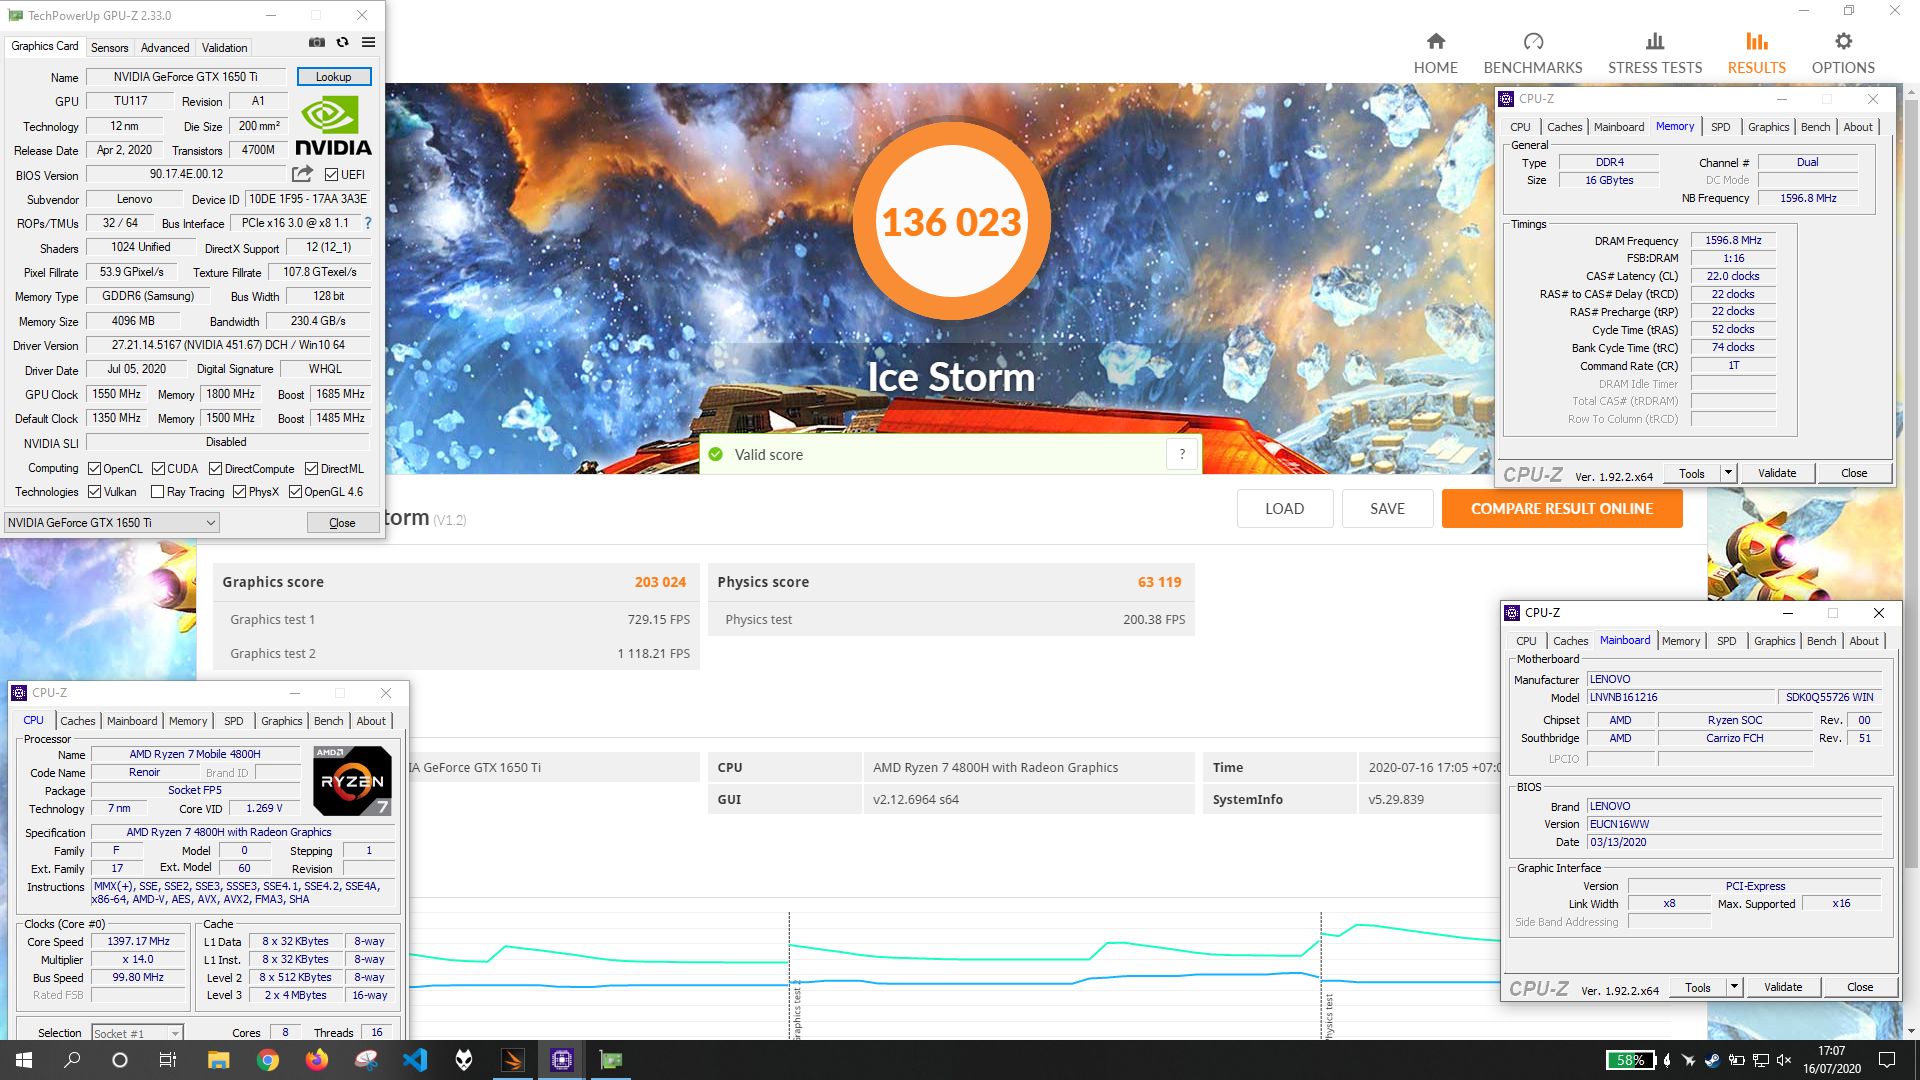This screenshot has height=1080, width=1920.
Task: Switch to CPU-Z on the taskbar
Action: click(561, 1060)
